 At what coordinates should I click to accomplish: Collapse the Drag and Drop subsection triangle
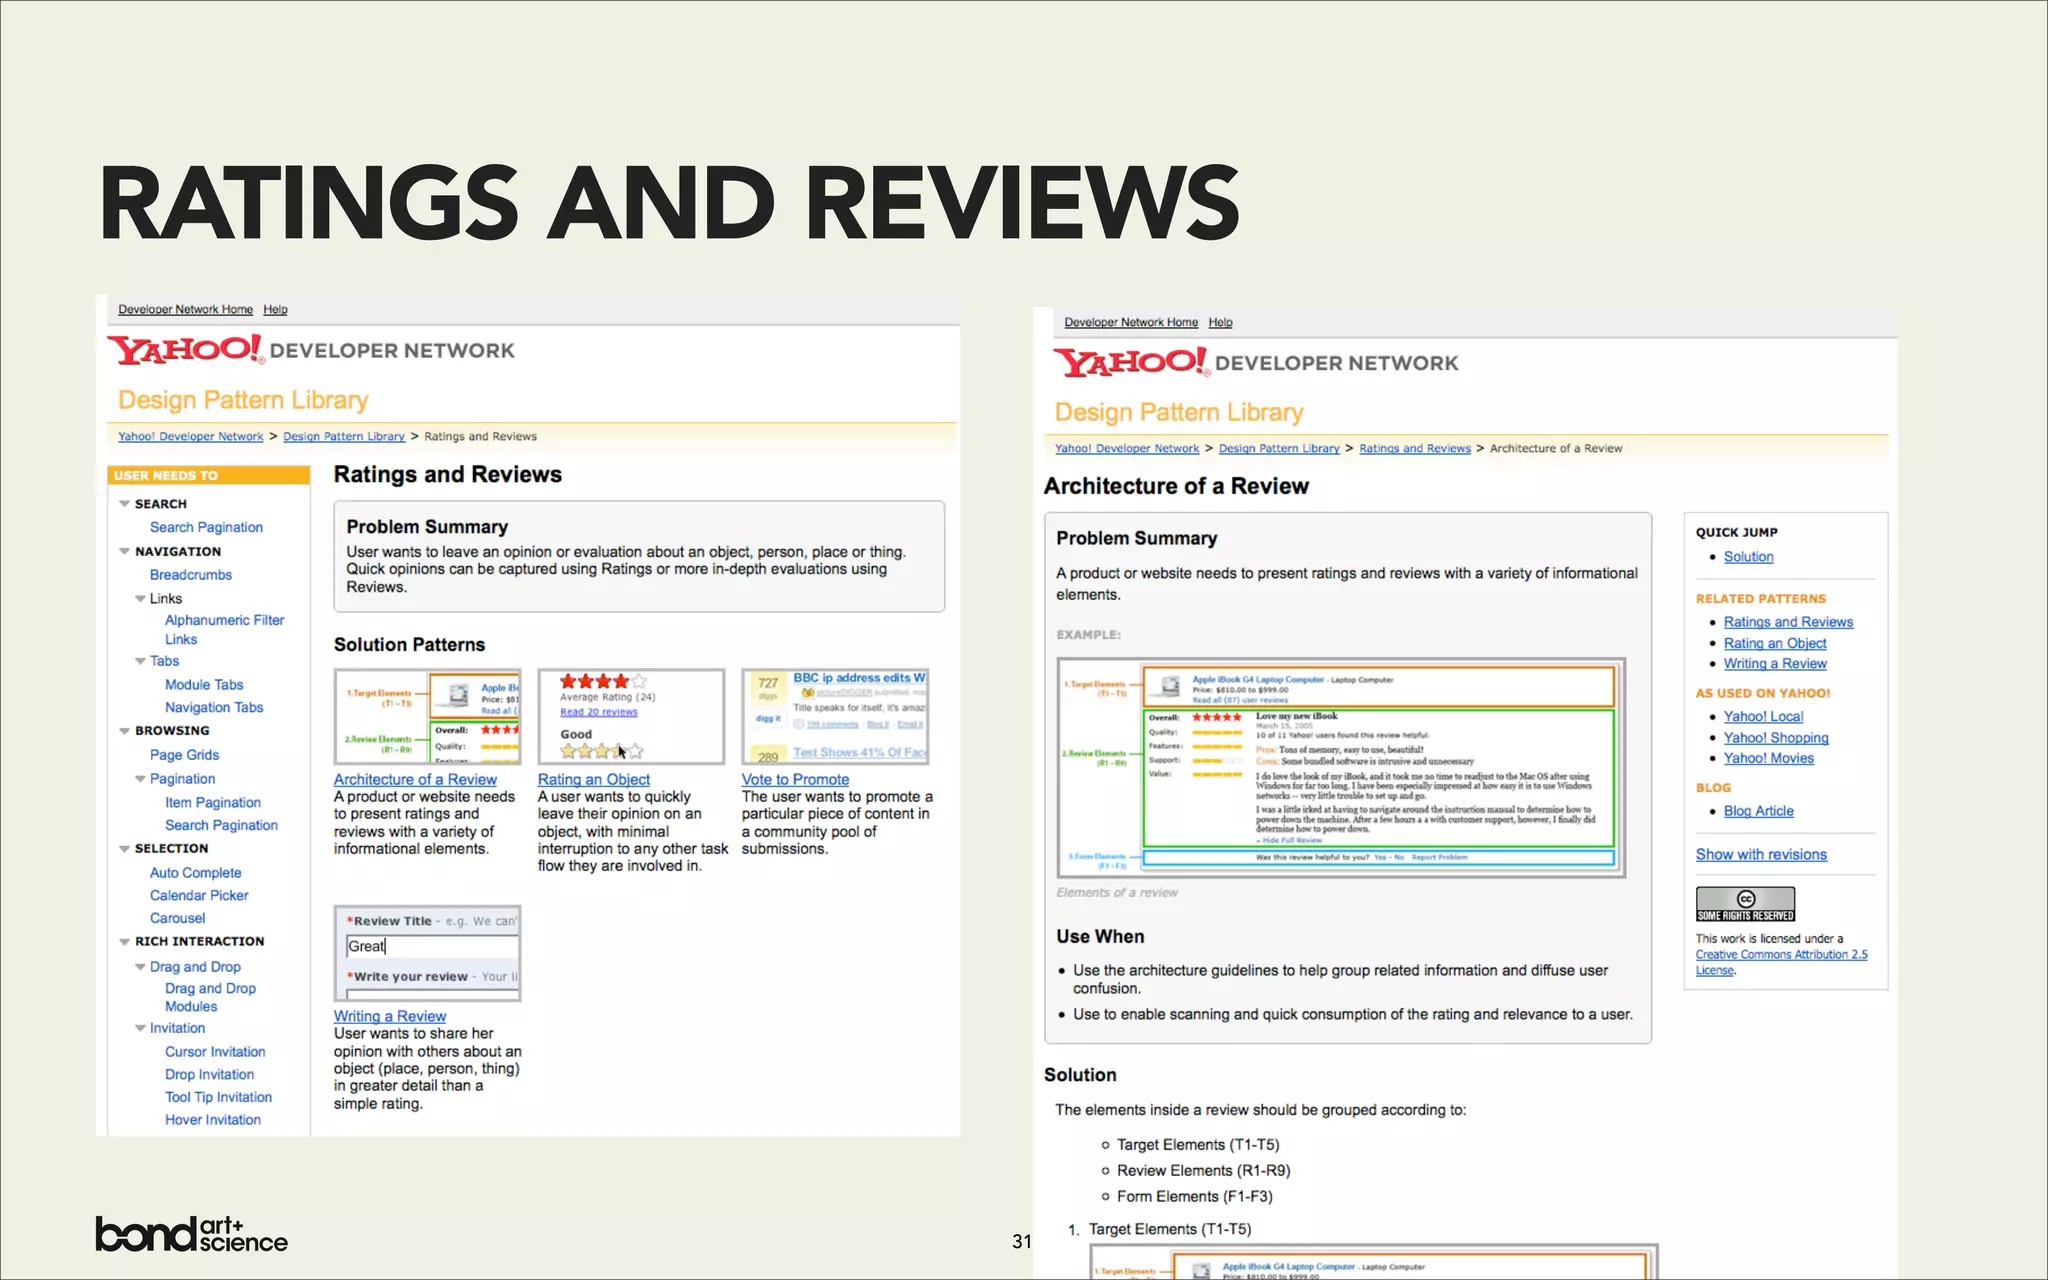pos(140,967)
